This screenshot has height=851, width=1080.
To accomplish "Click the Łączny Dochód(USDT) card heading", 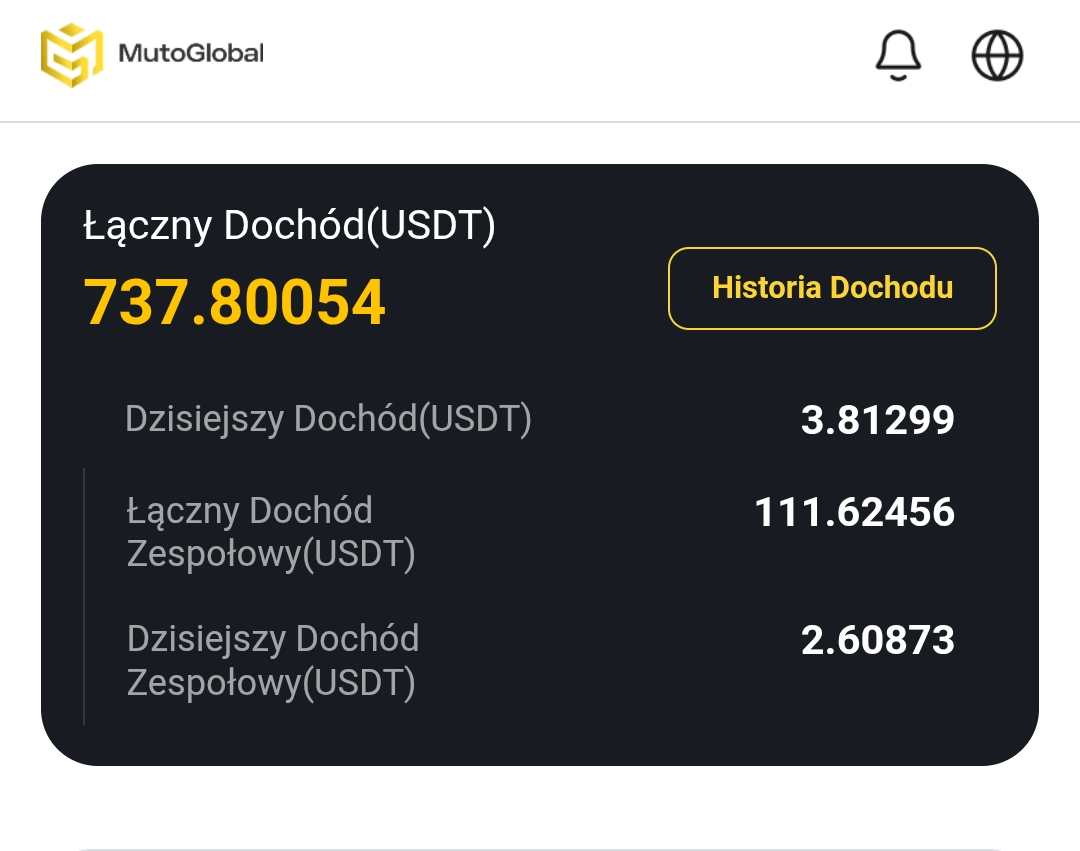I will coord(289,226).
